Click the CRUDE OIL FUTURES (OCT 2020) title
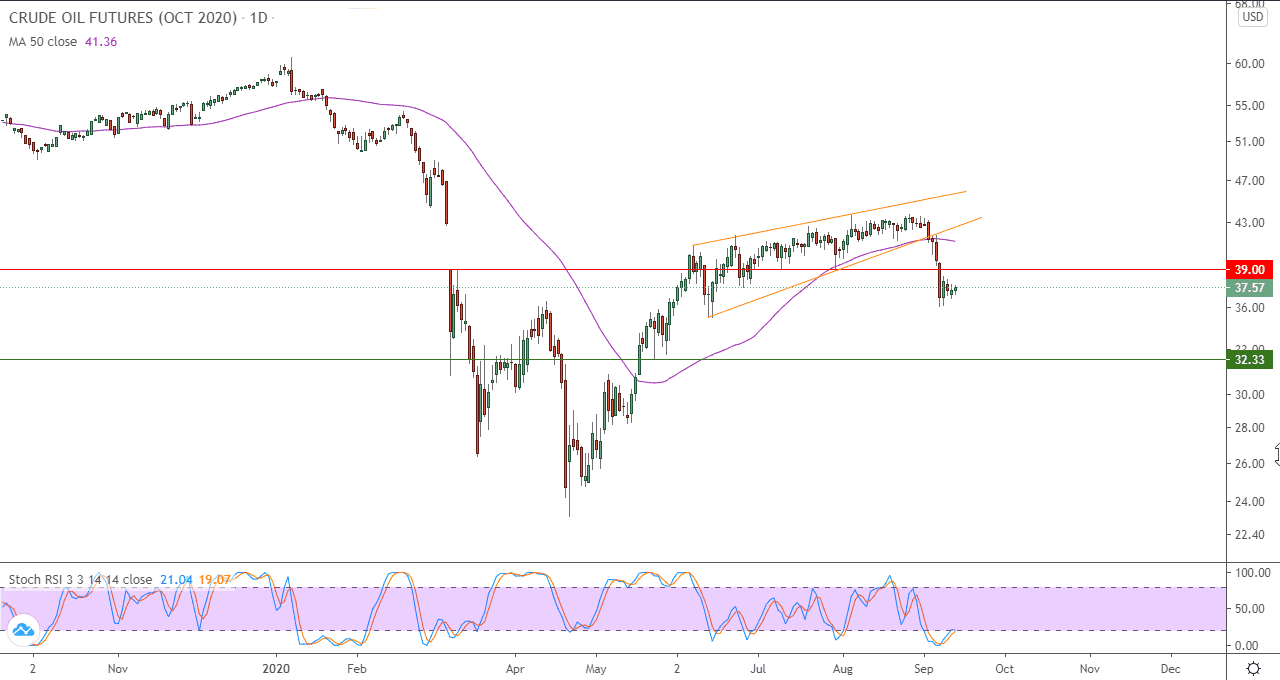Image resolution: width=1280 pixels, height=680 pixels. pos(124,19)
